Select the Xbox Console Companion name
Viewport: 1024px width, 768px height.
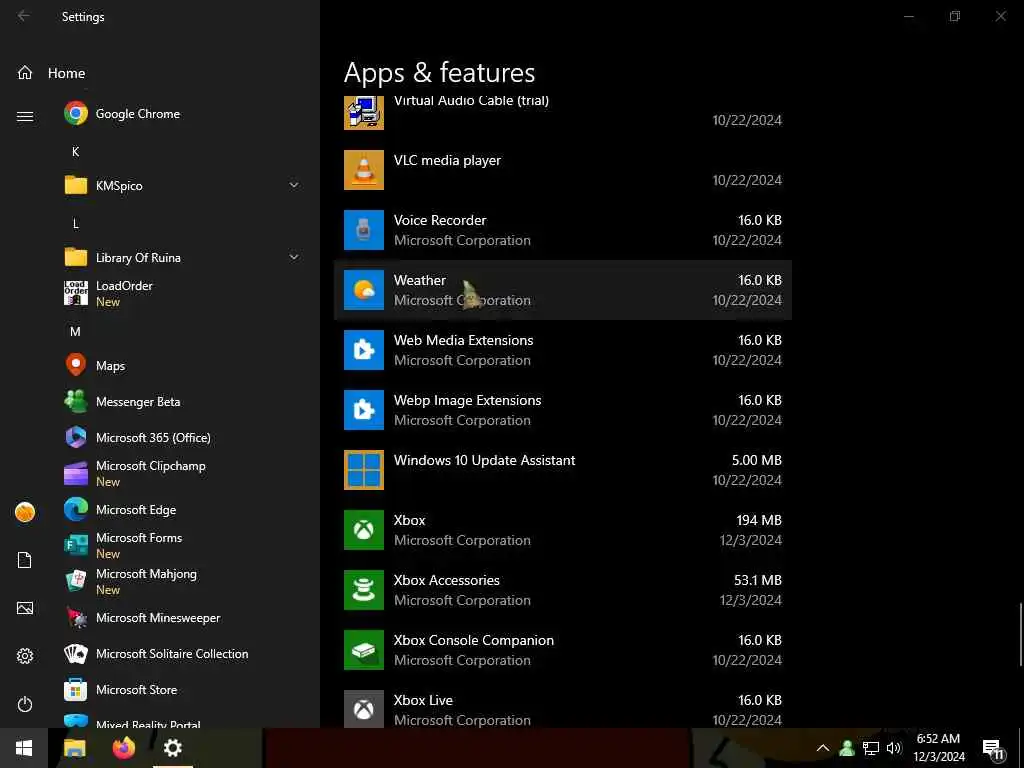tap(473, 641)
